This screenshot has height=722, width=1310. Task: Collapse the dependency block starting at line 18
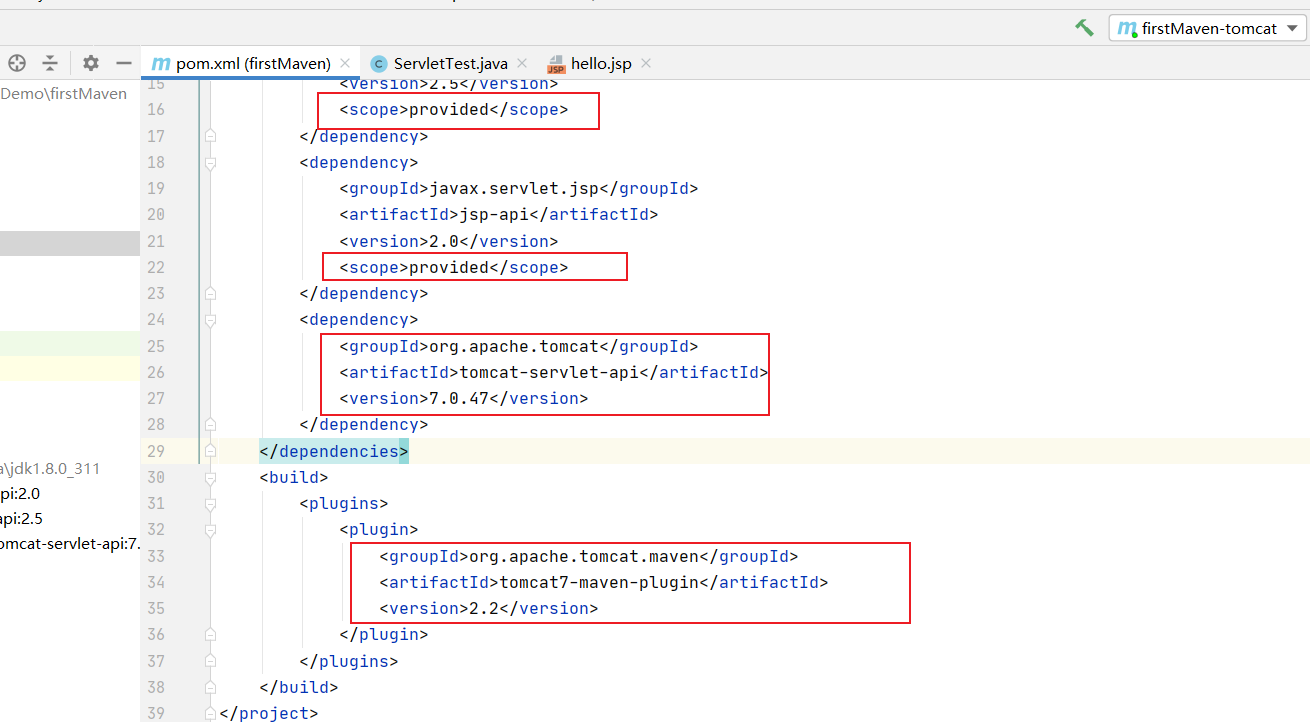(210, 162)
